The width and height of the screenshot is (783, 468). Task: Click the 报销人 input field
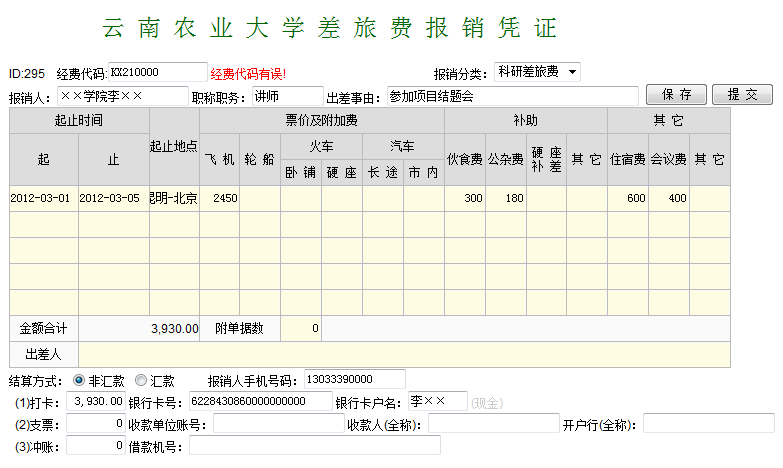point(123,96)
